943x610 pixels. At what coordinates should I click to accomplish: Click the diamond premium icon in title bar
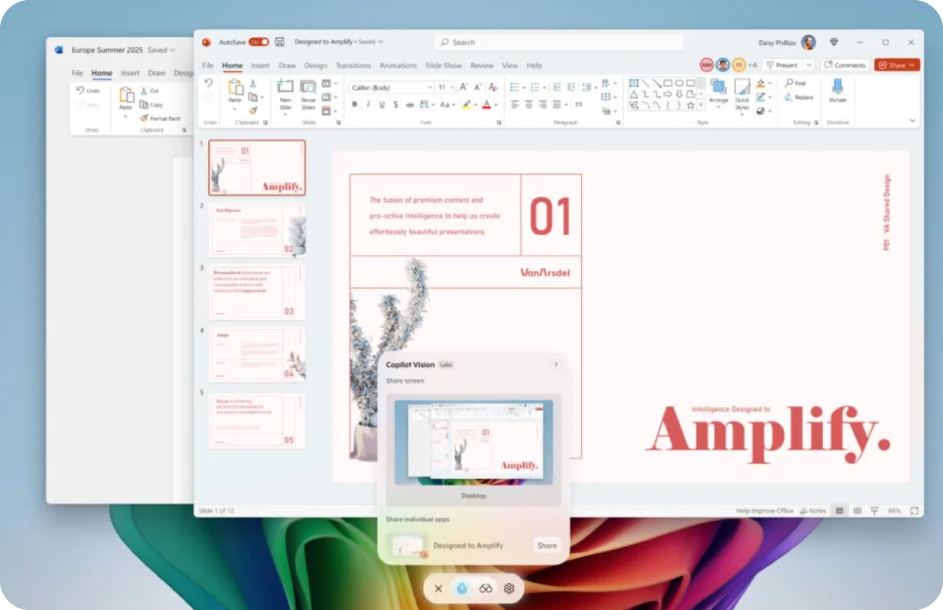click(834, 42)
